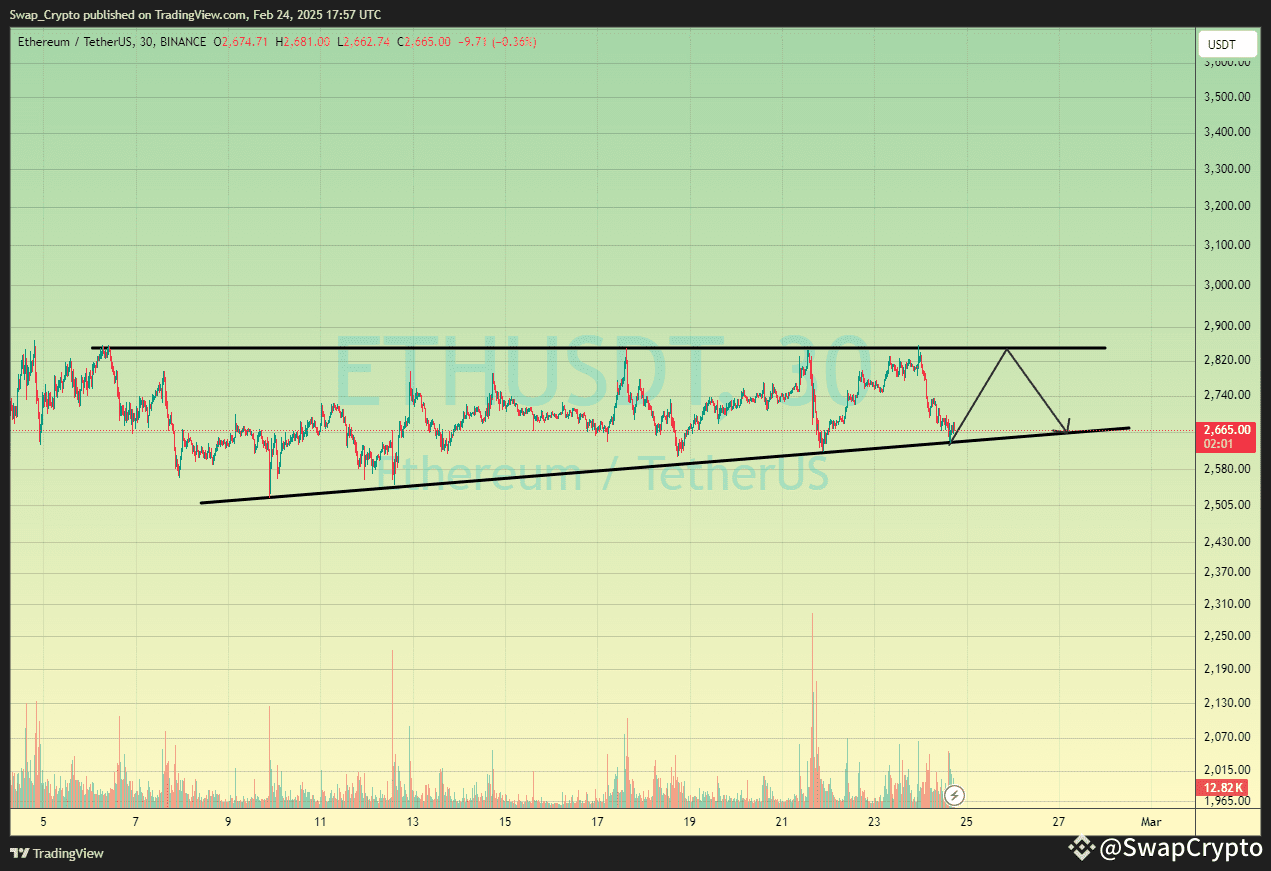Click the date label 7 on time axis
Viewport: 1271px width, 871px height.
[135, 822]
